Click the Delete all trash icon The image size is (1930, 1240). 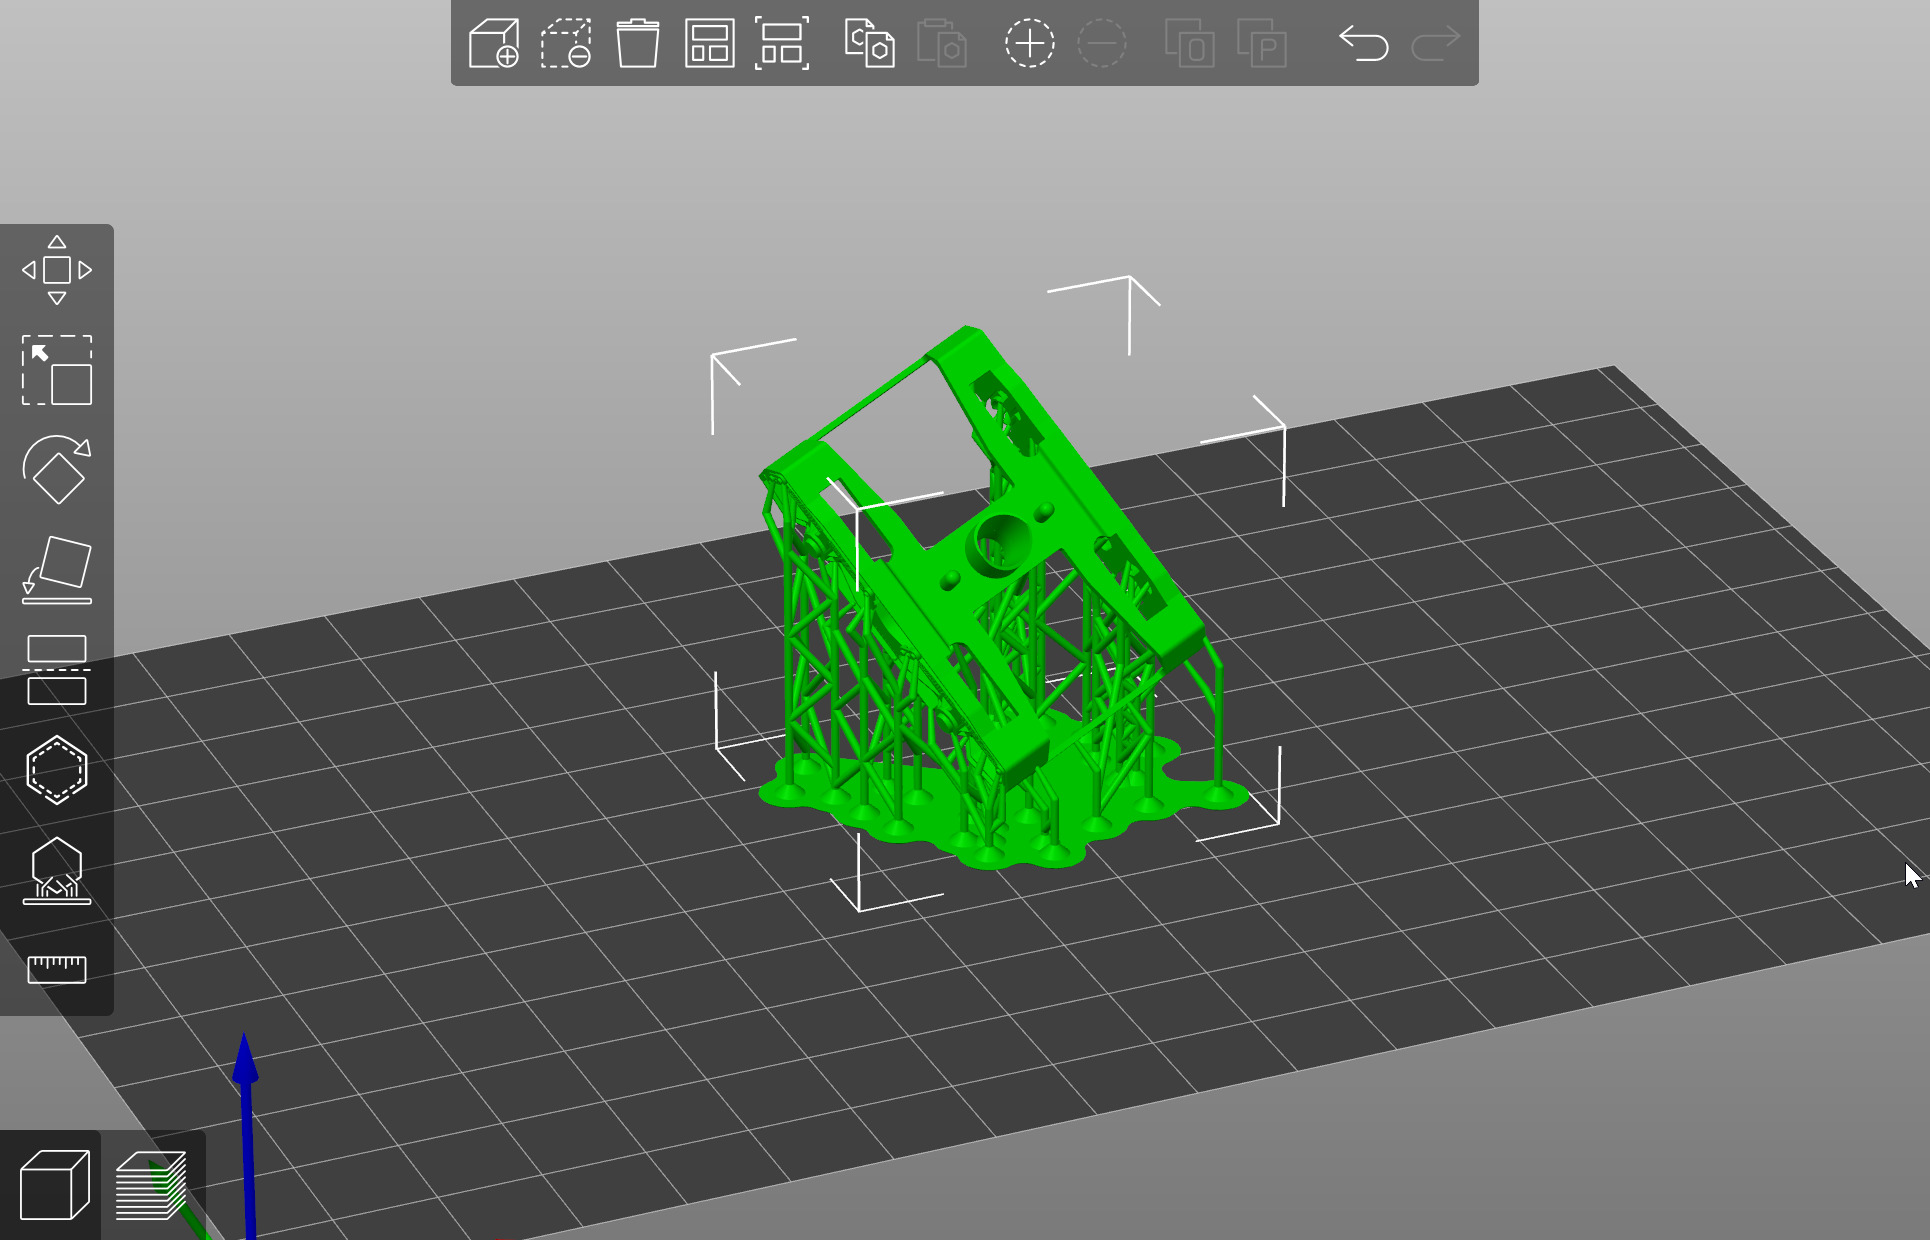pos(637,44)
